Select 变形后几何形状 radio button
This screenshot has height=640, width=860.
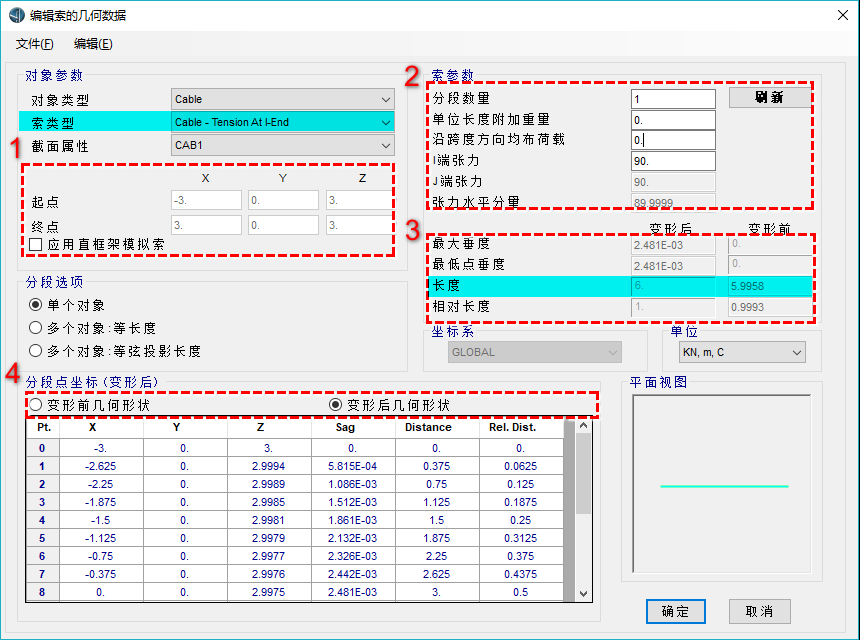click(336, 405)
